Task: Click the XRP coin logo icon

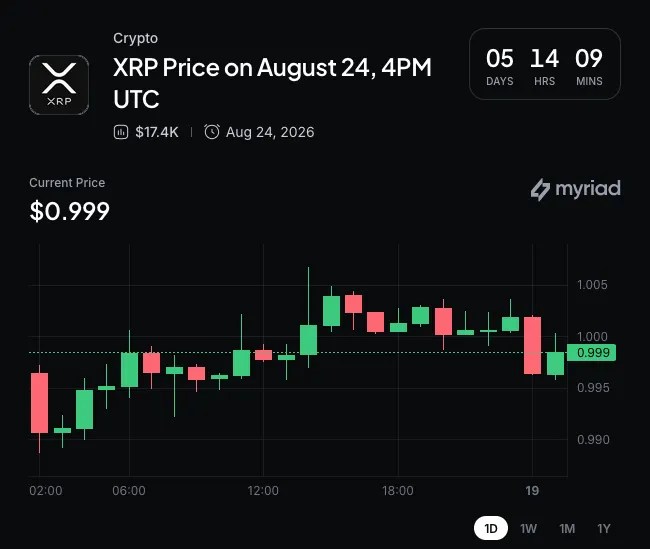Action: (59, 85)
